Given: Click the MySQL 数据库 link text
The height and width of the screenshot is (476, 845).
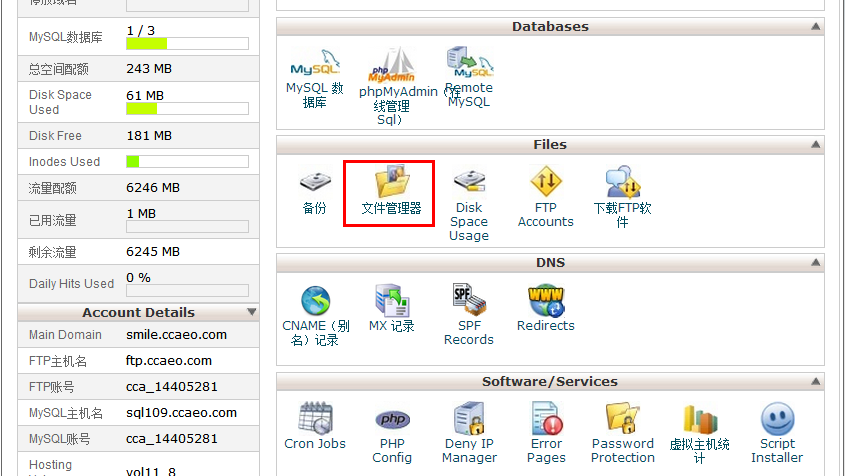Looking at the screenshot, I should point(315,95).
